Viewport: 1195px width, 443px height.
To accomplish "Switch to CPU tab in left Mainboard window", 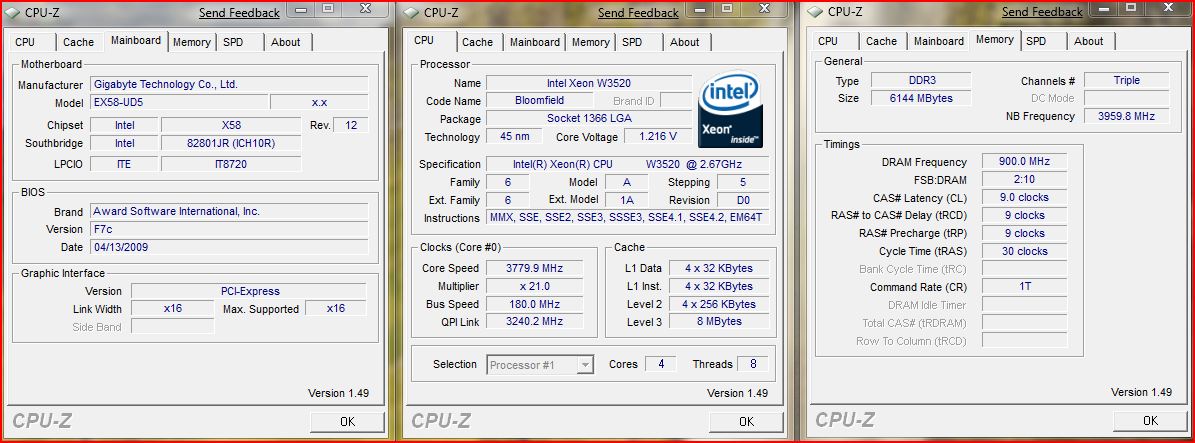I will tap(25, 42).
